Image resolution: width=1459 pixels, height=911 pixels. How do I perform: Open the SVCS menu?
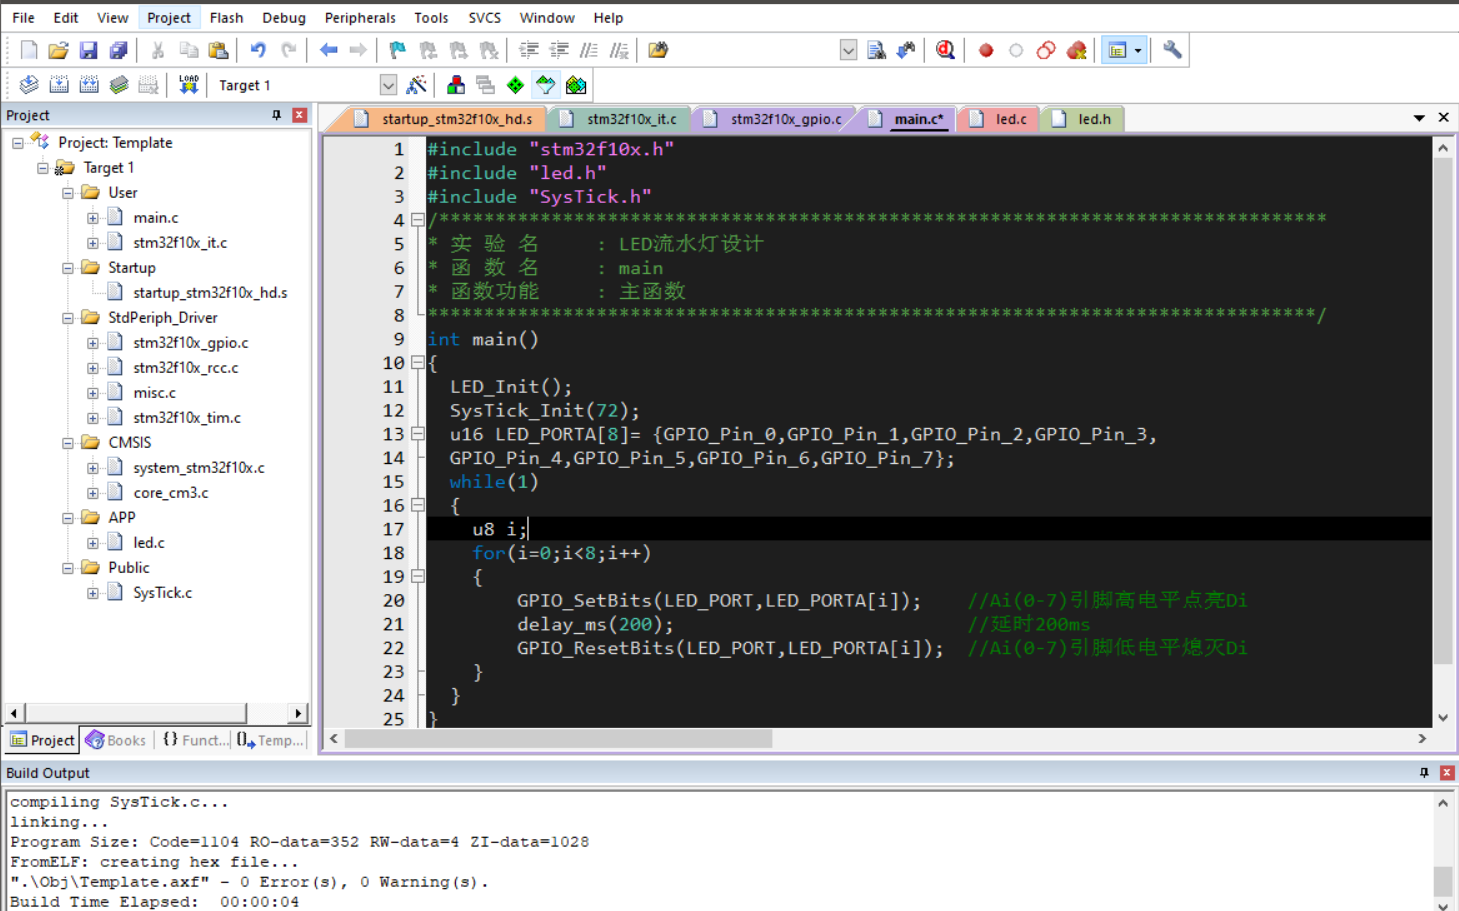coord(485,18)
